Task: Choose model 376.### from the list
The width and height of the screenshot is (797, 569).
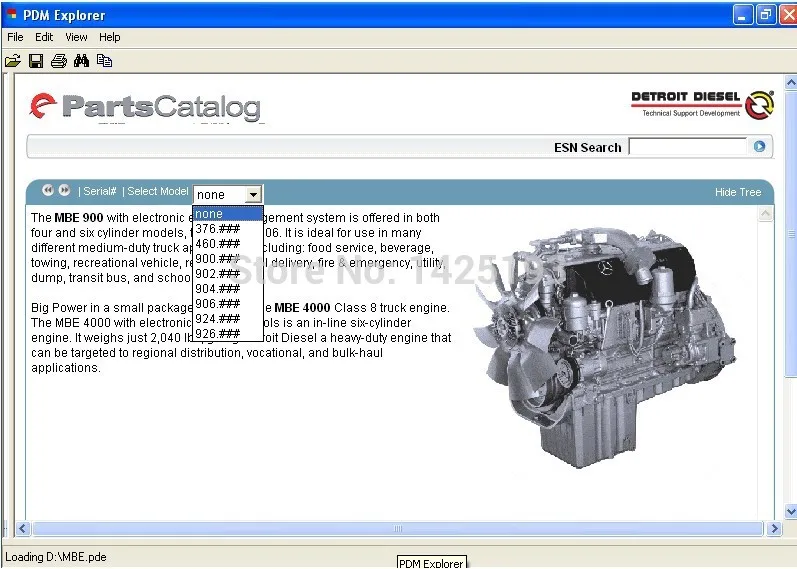Action: 228,229
